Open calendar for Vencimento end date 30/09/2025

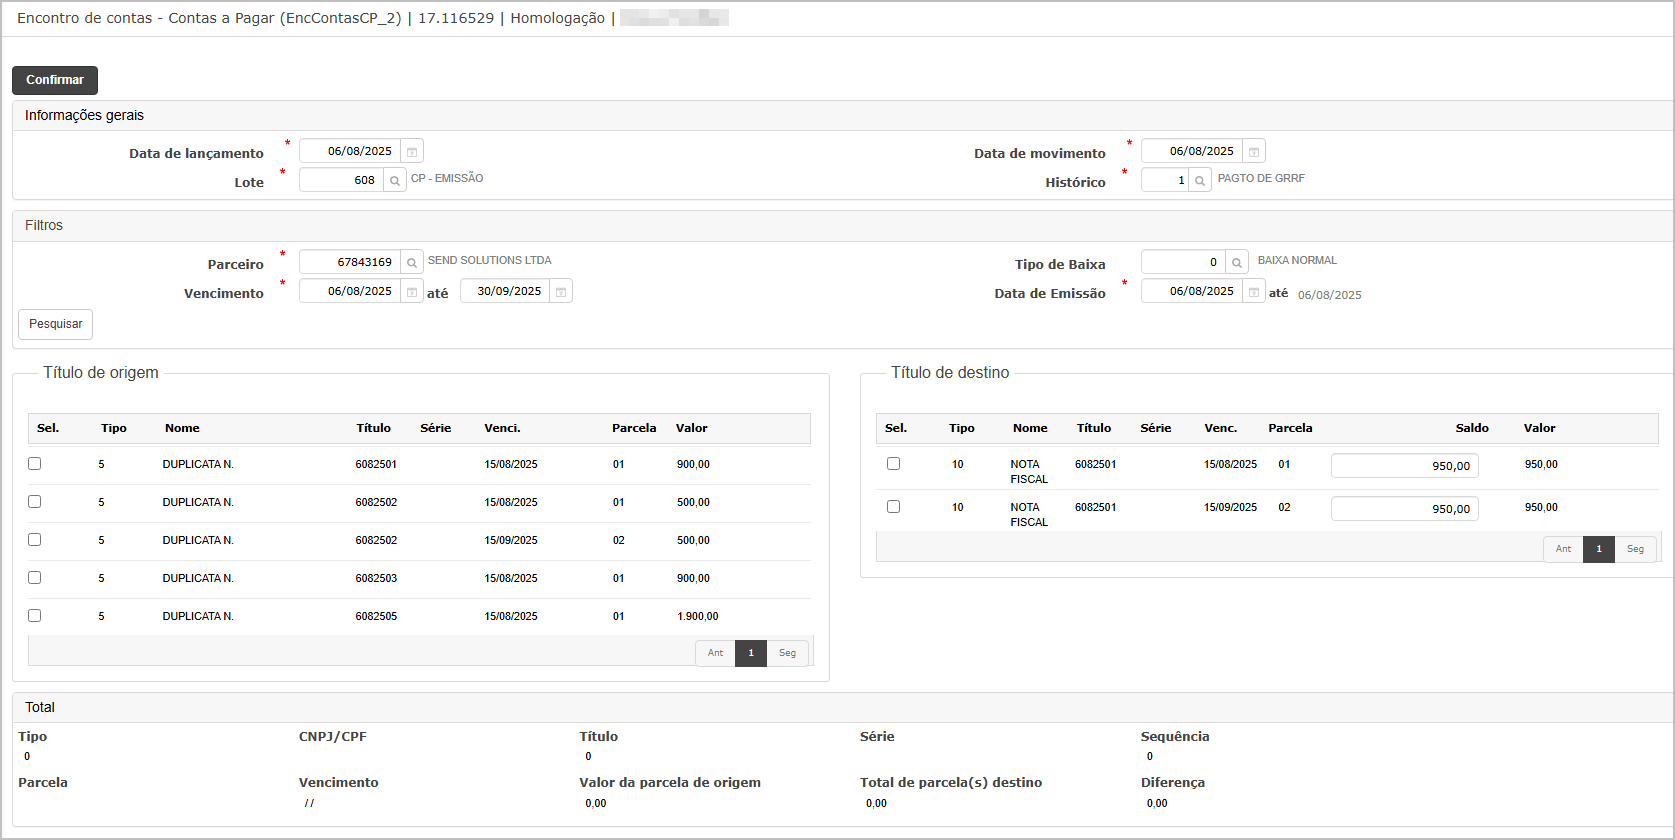point(561,291)
